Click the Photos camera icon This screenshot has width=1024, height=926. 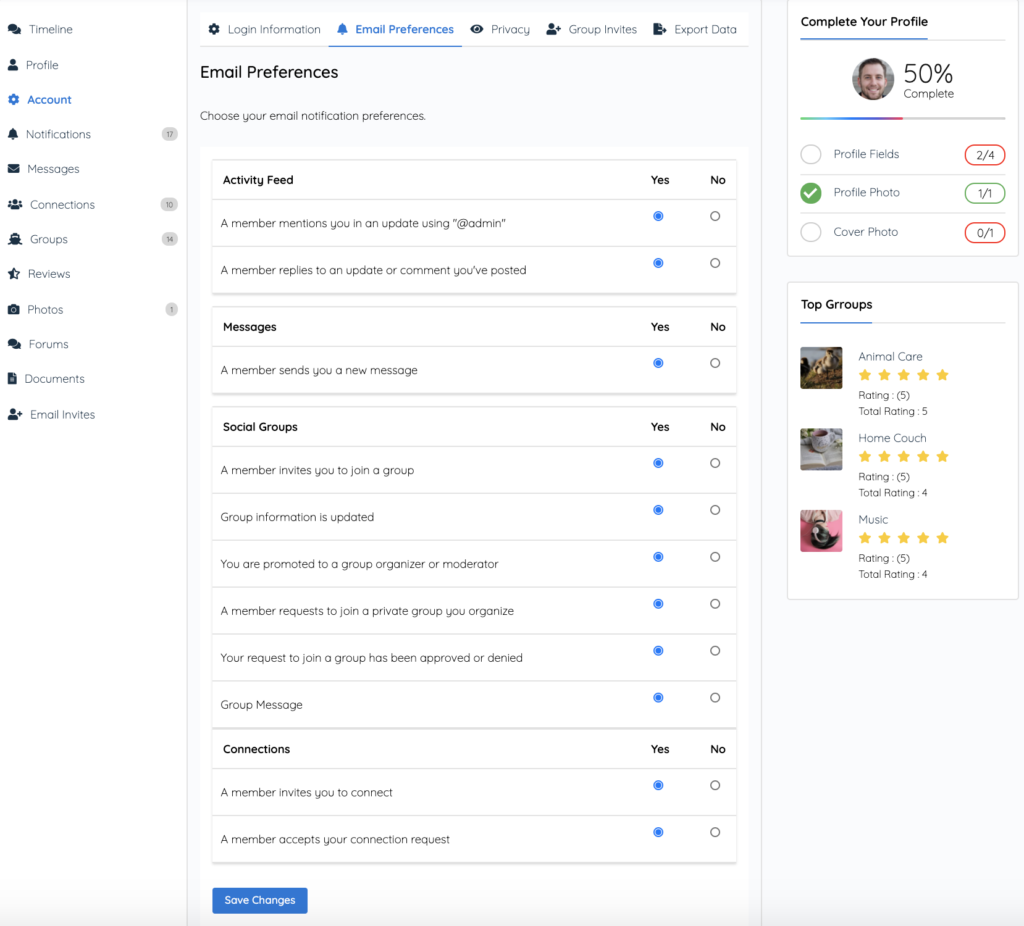14,310
